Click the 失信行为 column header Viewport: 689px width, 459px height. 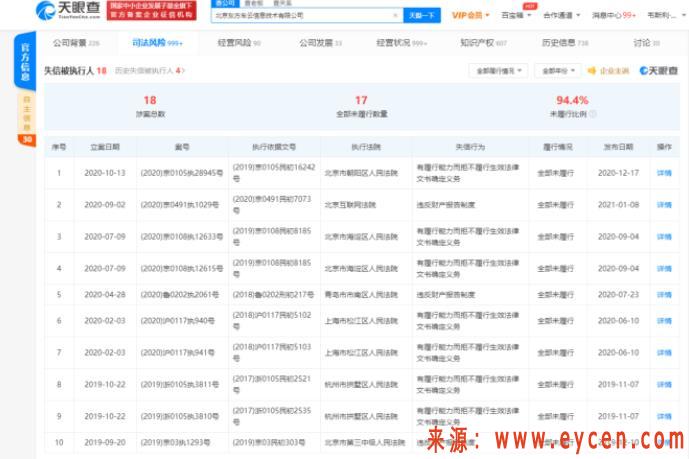coord(470,147)
